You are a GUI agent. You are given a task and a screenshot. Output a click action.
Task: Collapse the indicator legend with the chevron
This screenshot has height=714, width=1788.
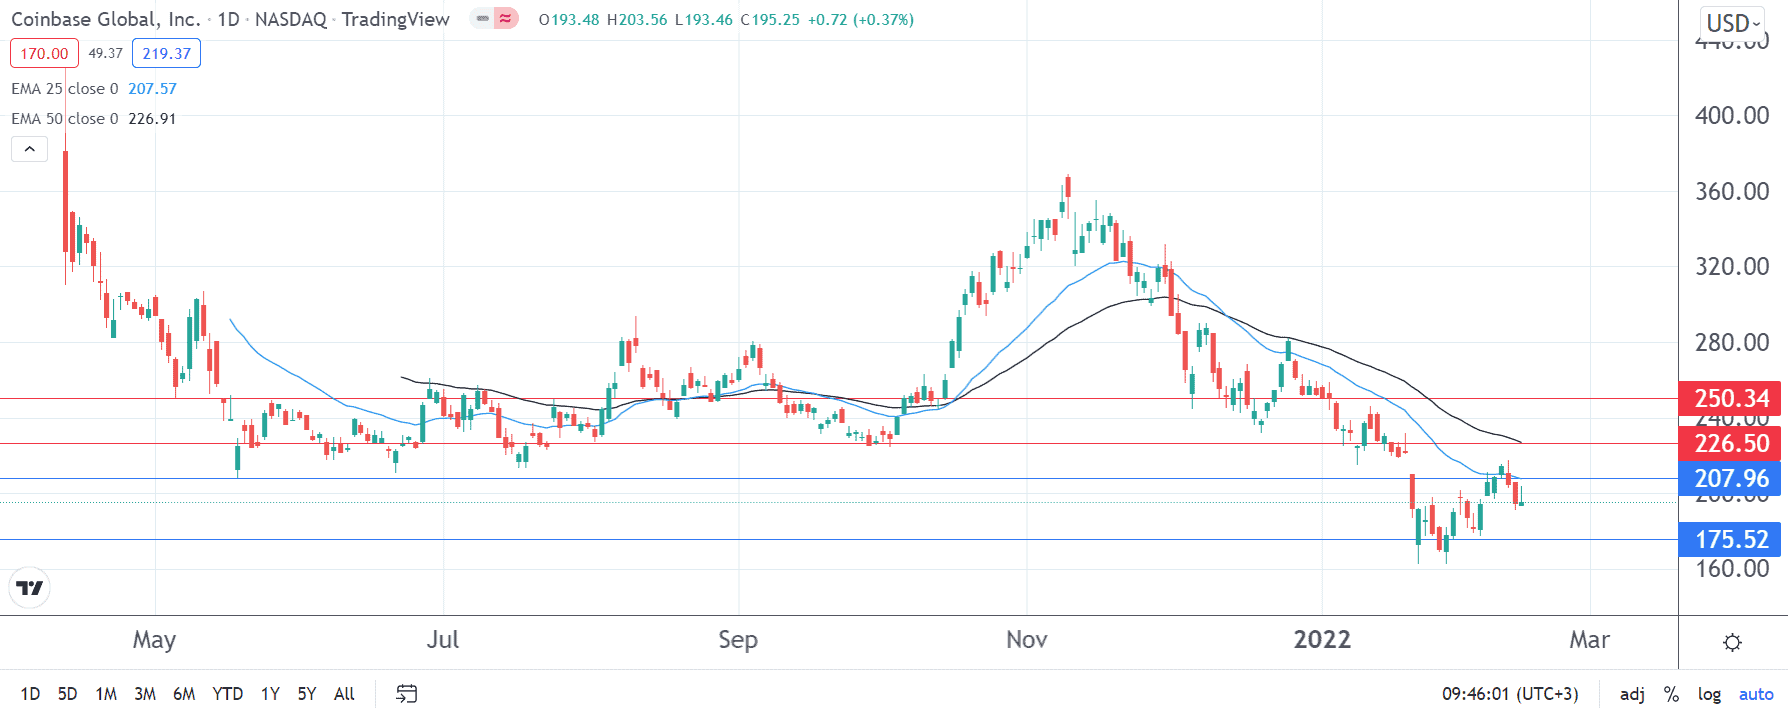tap(30, 149)
